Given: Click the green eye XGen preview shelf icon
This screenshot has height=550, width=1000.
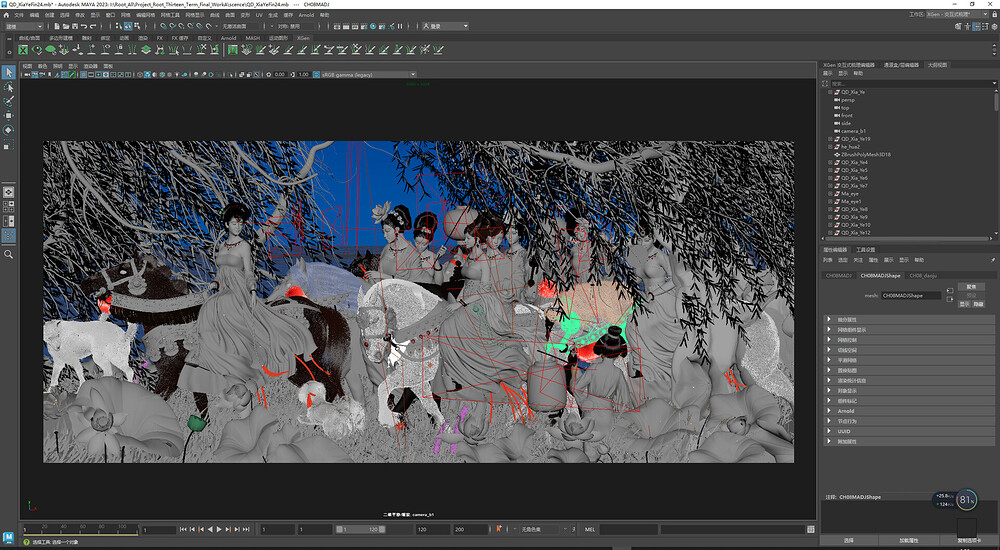Looking at the screenshot, I should click(37, 49).
